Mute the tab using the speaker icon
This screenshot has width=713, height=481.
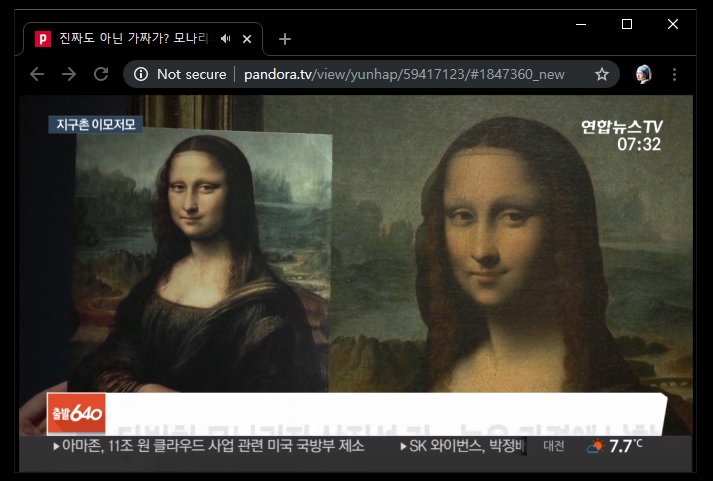tap(226, 39)
